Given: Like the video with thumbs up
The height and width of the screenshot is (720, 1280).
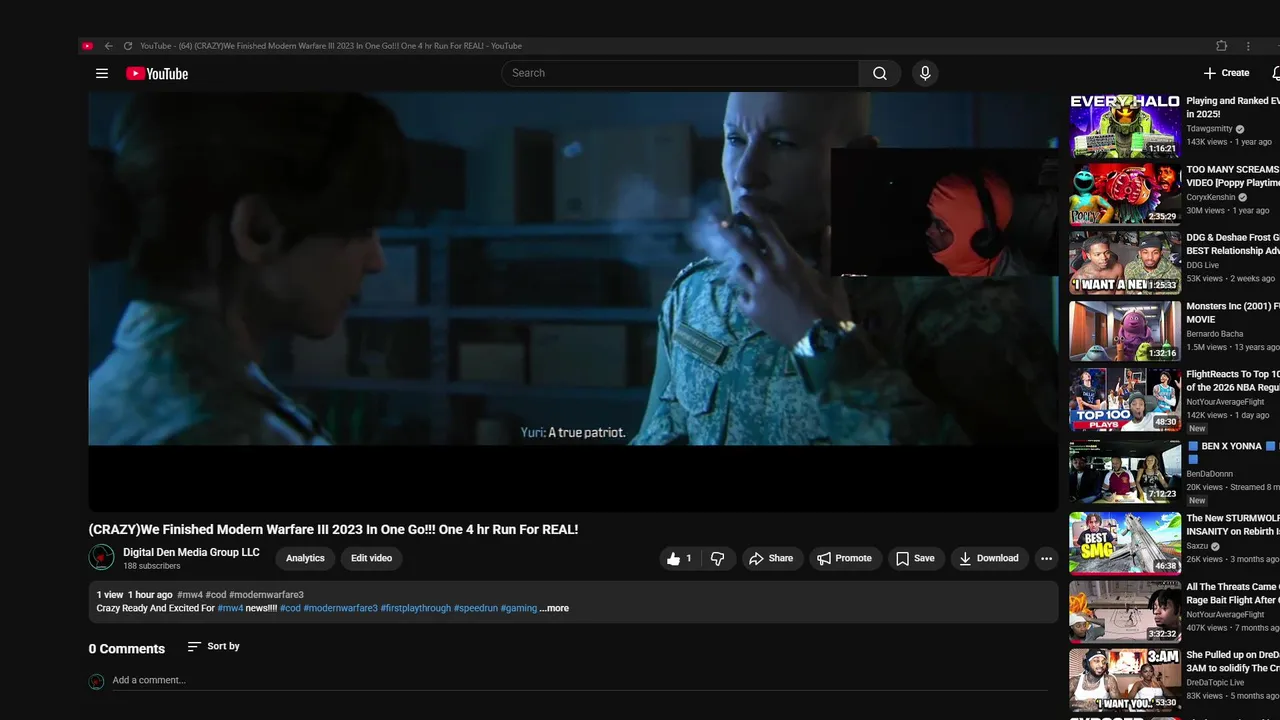Looking at the screenshot, I should (x=680, y=559).
